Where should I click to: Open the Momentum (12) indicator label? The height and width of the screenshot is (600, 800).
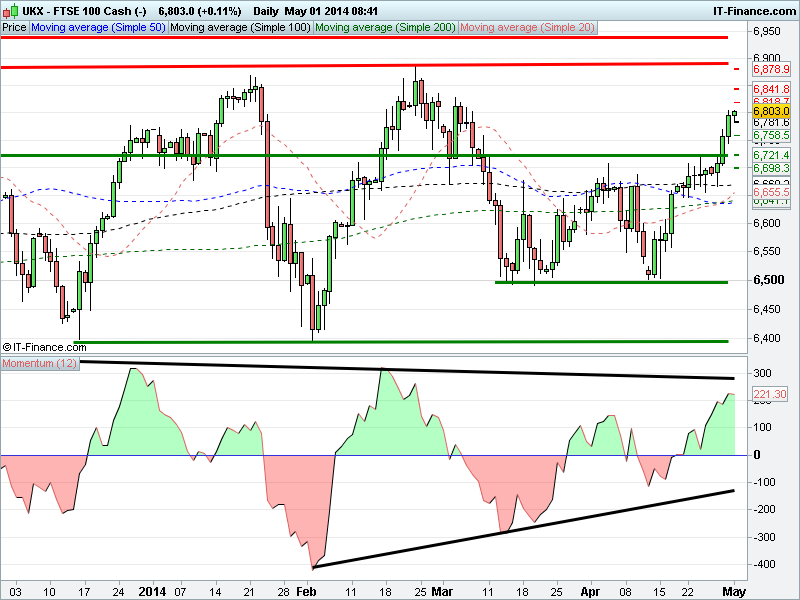click(x=40, y=362)
